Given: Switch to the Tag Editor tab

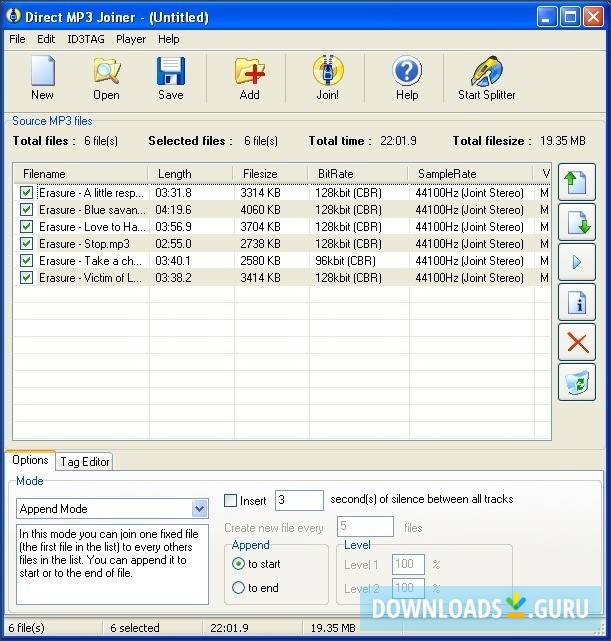Looking at the screenshot, I should click(x=85, y=462).
